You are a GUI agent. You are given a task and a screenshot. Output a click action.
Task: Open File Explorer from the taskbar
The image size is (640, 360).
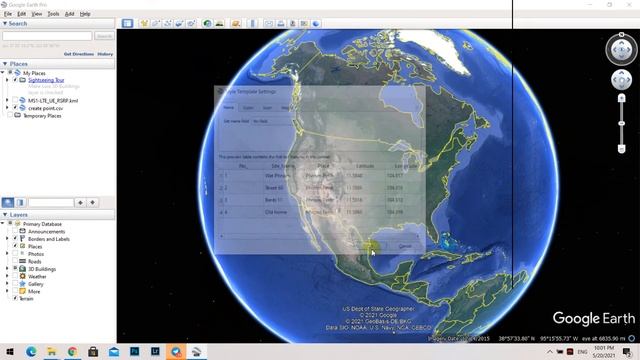click(51, 351)
